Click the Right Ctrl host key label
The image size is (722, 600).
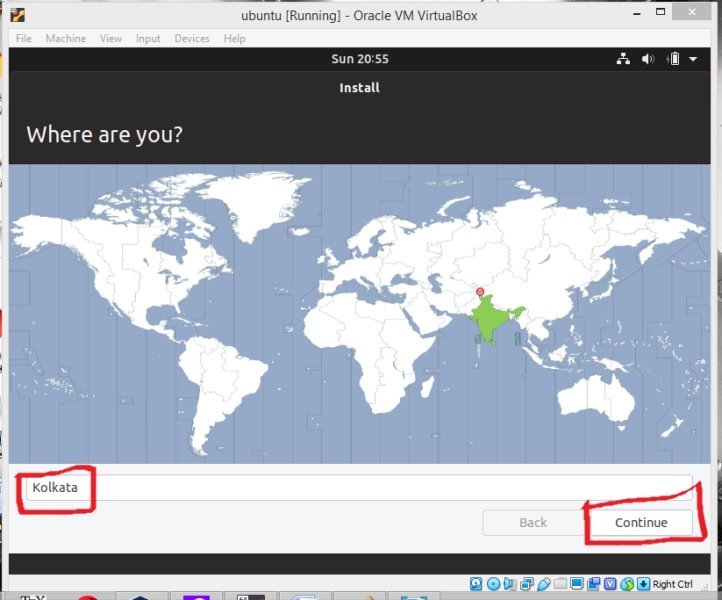click(x=672, y=584)
